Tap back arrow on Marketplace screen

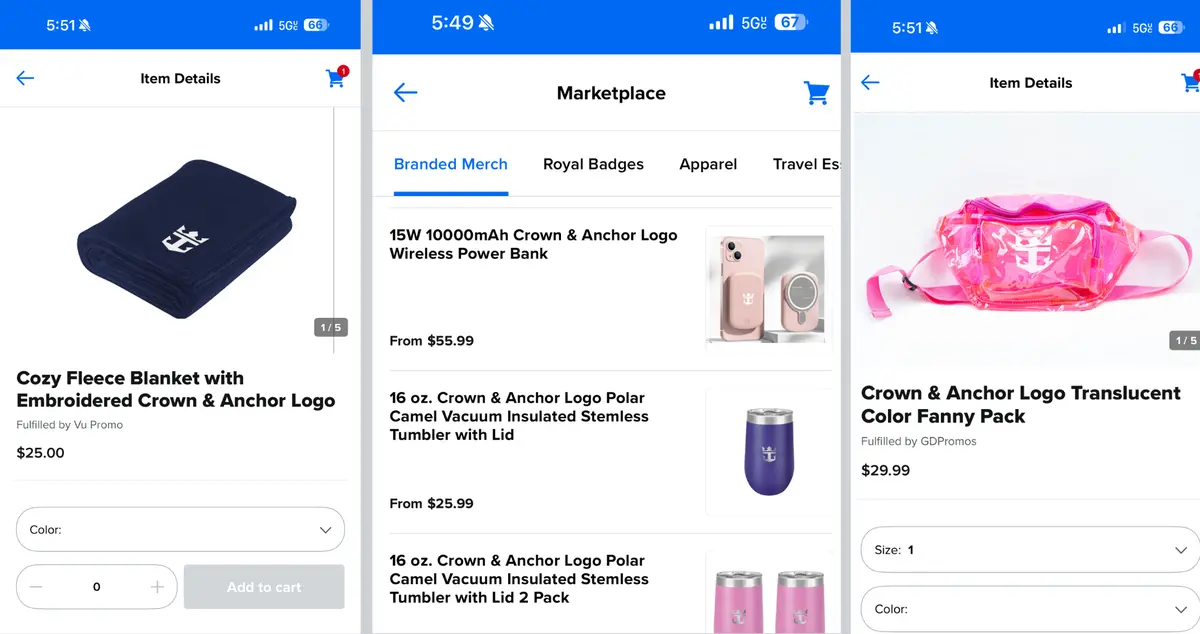click(x=405, y=93)
